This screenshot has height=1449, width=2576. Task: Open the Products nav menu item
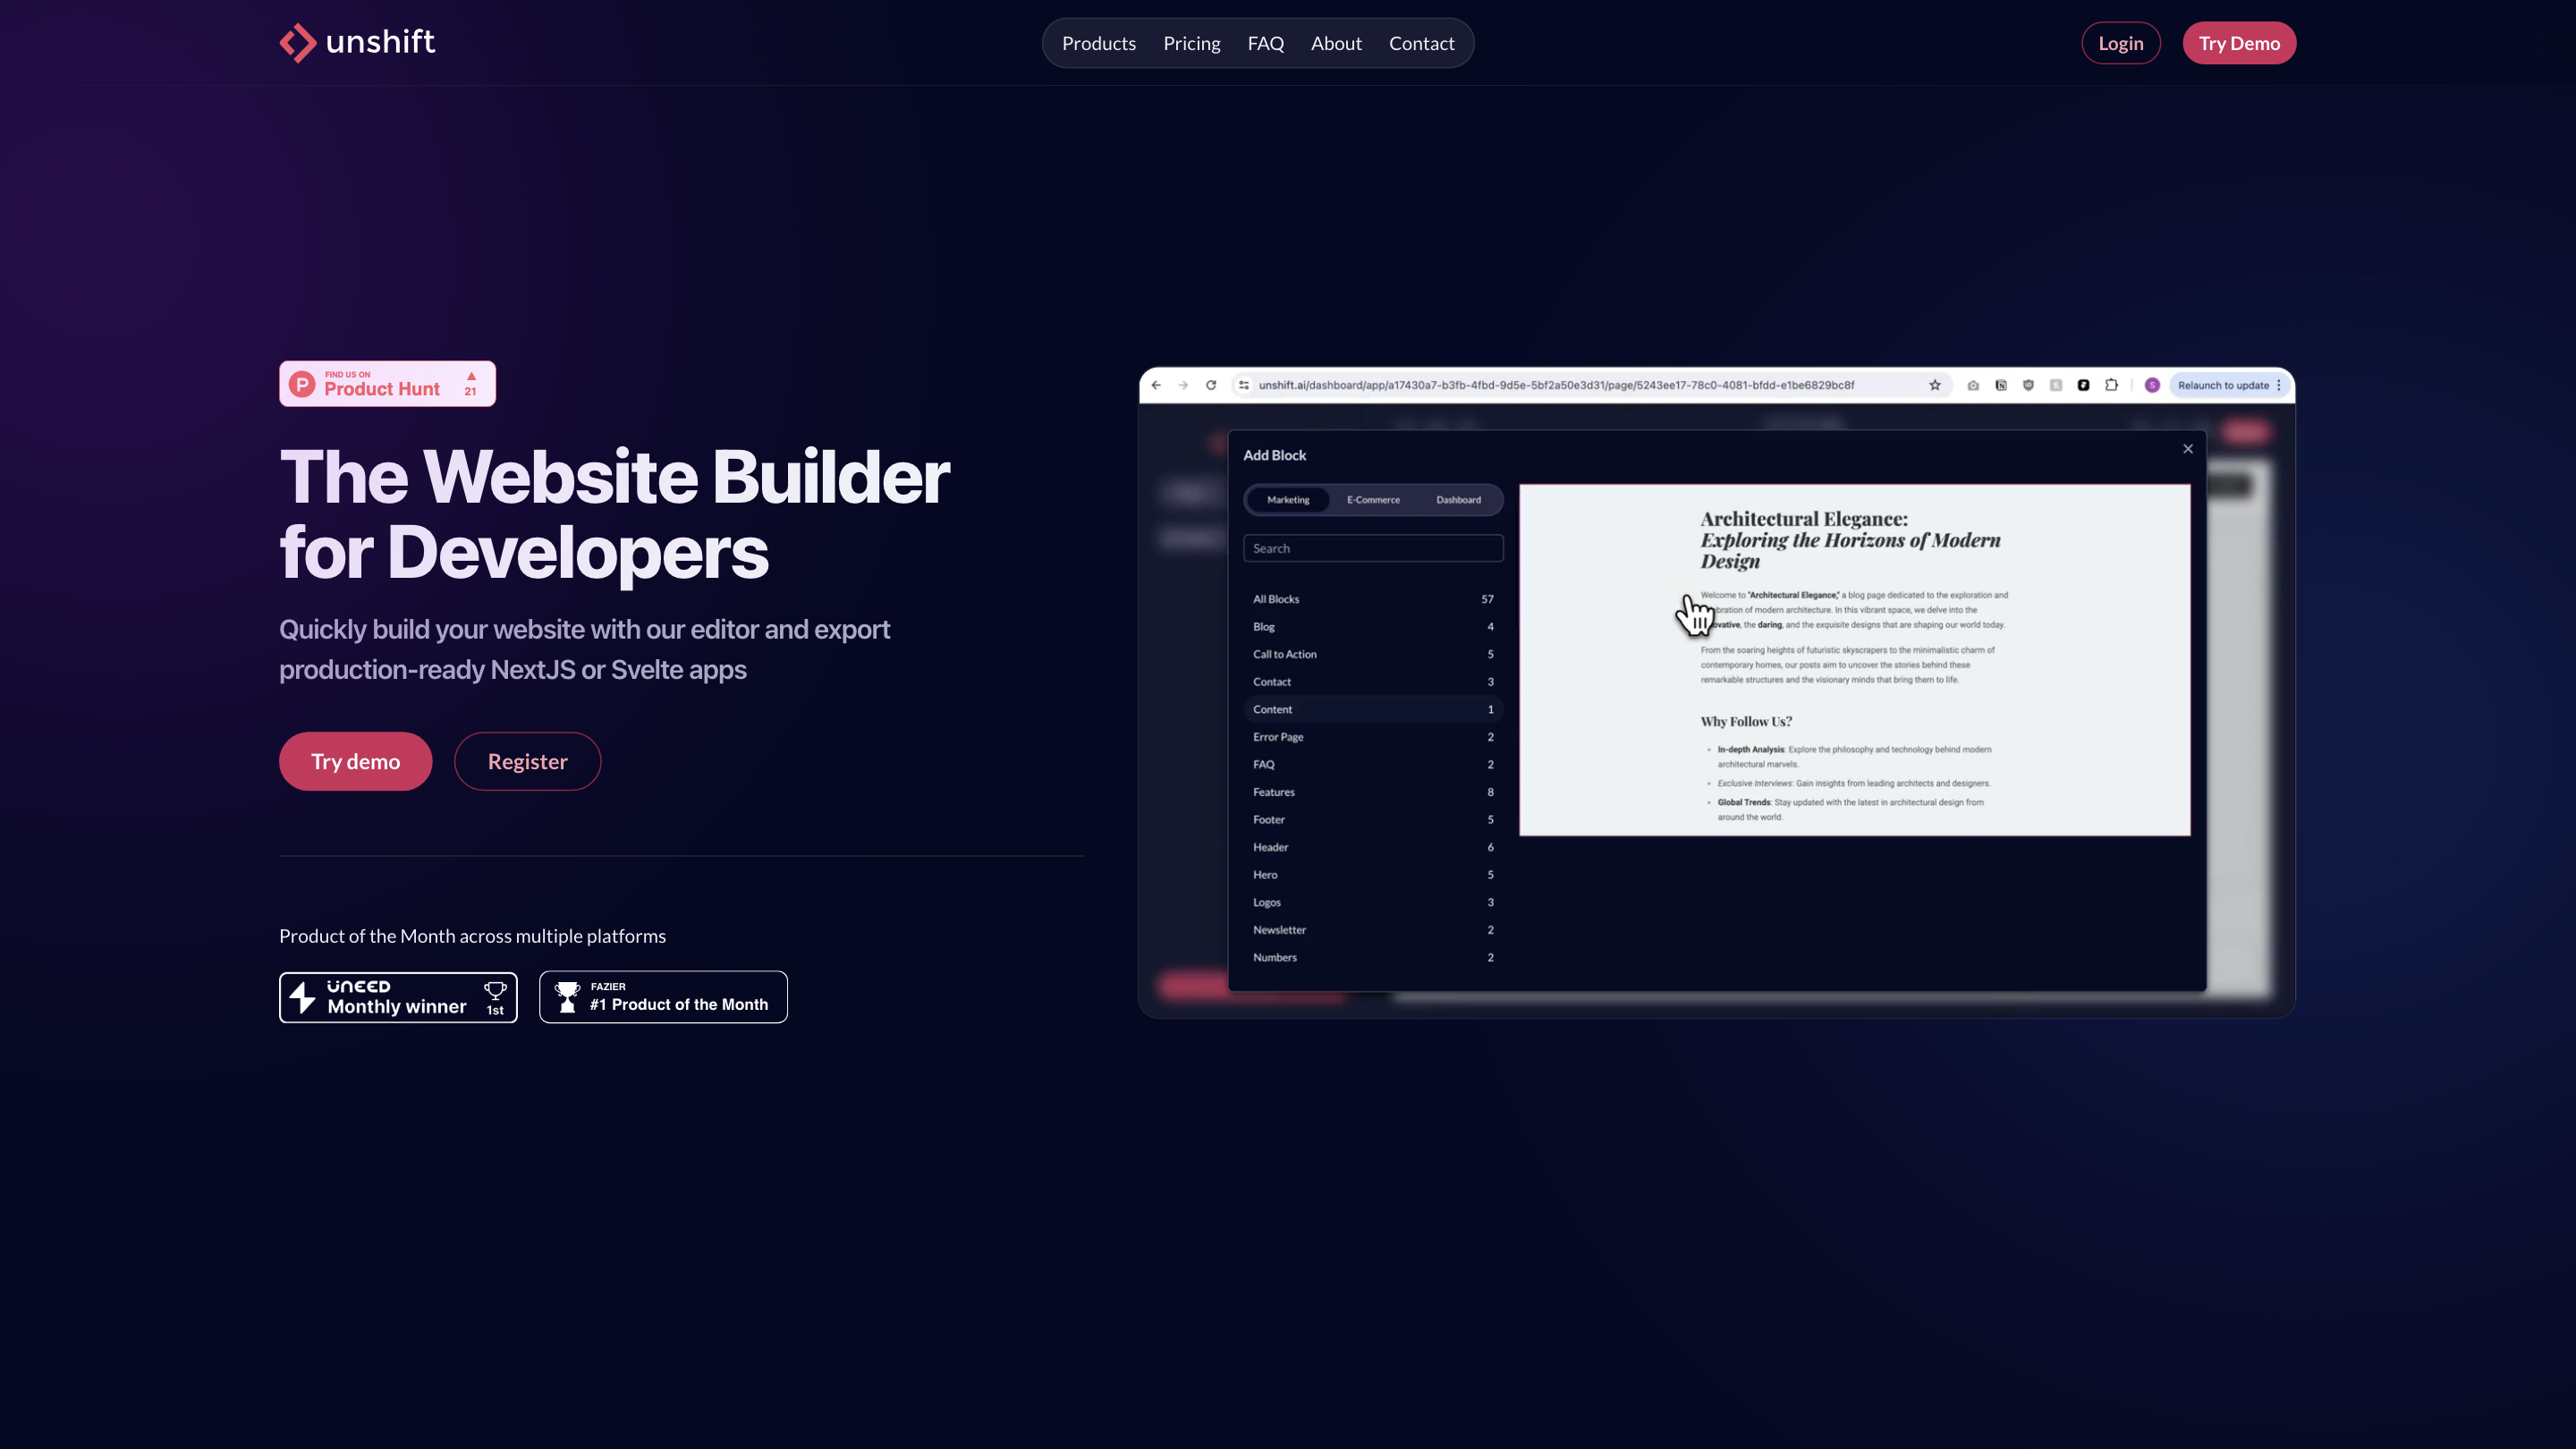(1098, 43)
